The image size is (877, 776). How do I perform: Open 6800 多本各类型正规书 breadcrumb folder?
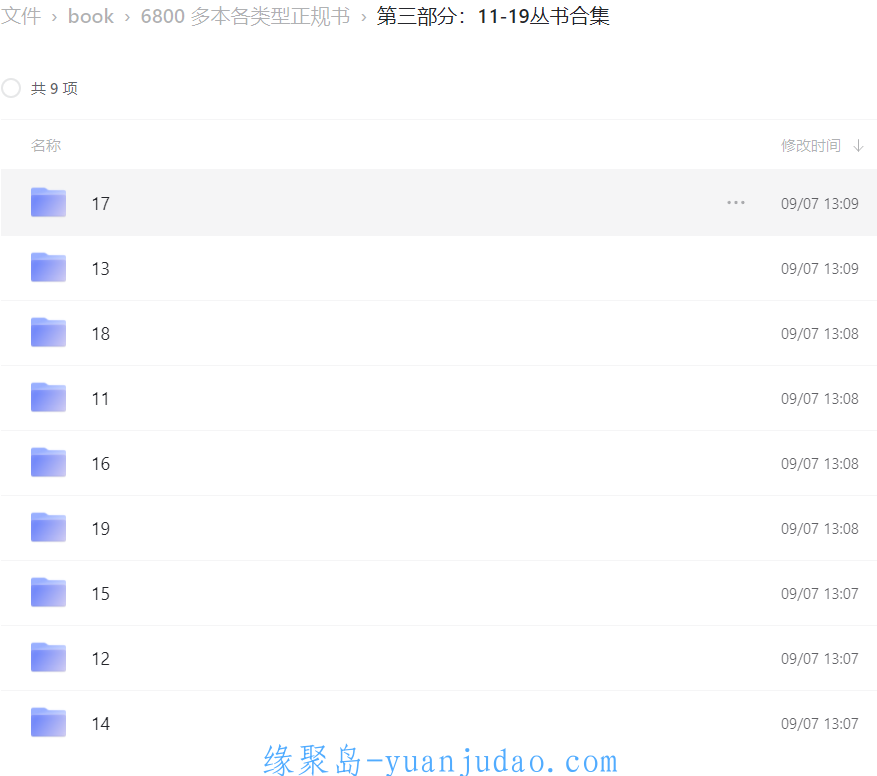click(x=245, y=17)
